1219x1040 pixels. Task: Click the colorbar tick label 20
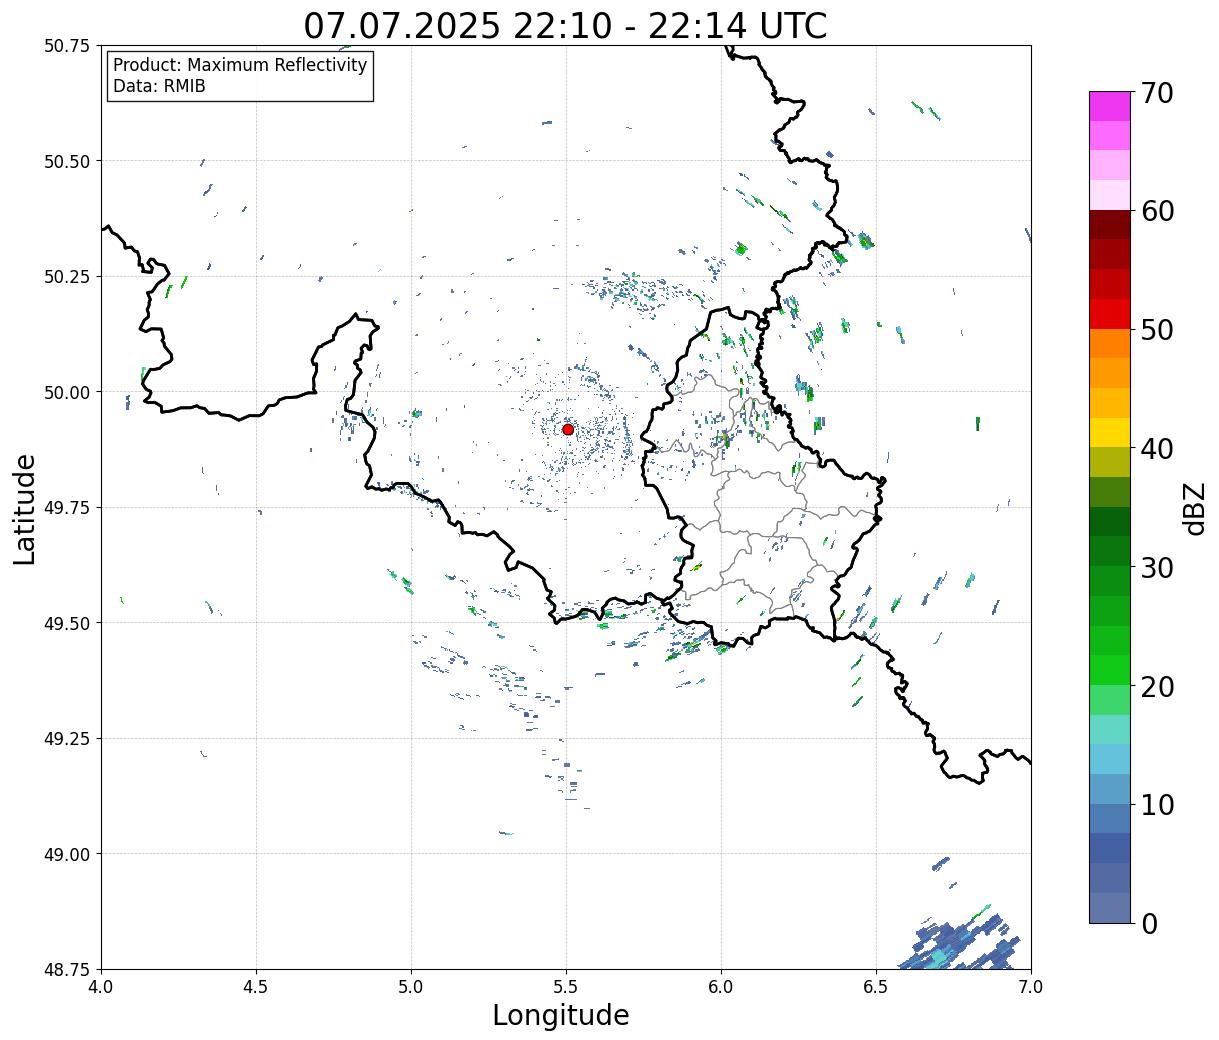[x=1157, y=686]
